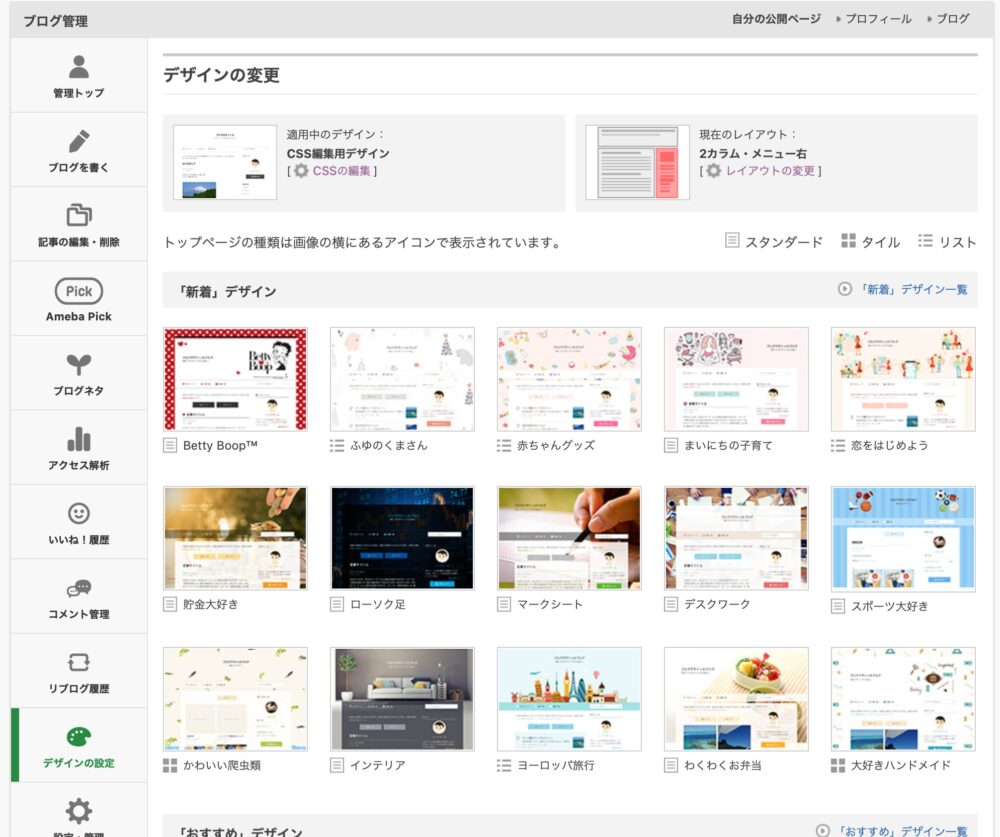Open the レイアウトの変更 link
1000x837 pixels.
[770, 171]
